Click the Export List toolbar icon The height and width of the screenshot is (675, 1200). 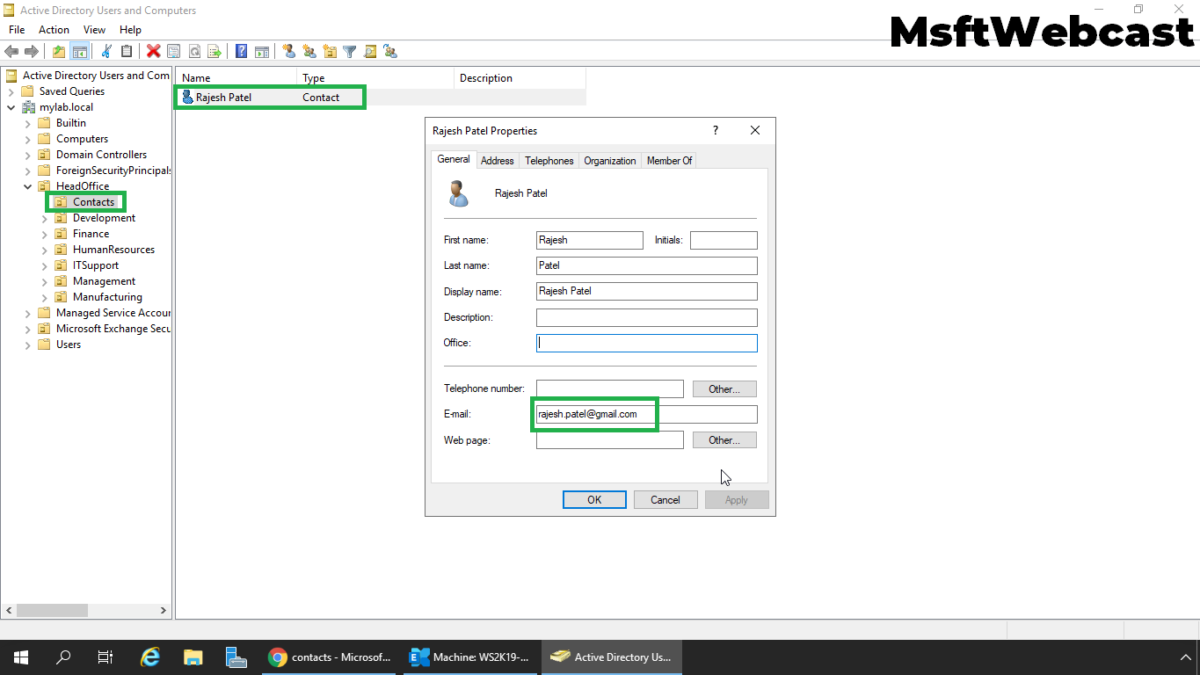213,51
